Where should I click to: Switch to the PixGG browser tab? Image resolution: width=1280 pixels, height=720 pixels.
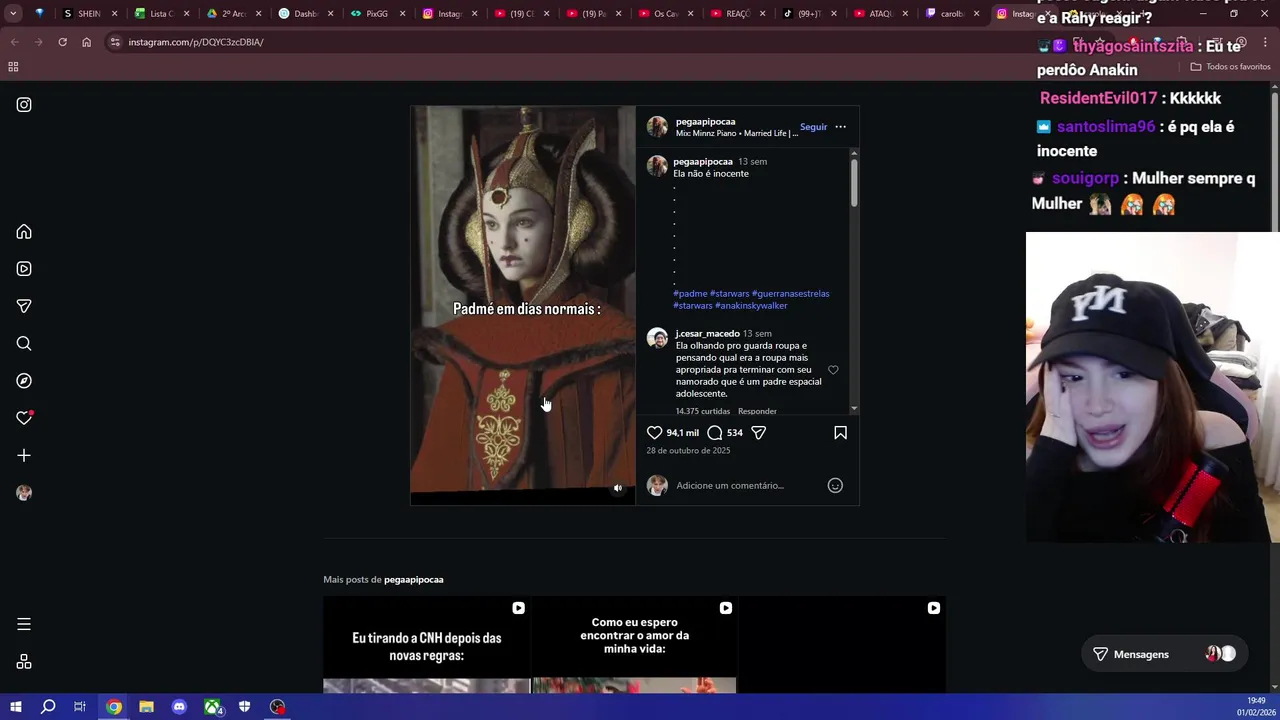(377, 14)
